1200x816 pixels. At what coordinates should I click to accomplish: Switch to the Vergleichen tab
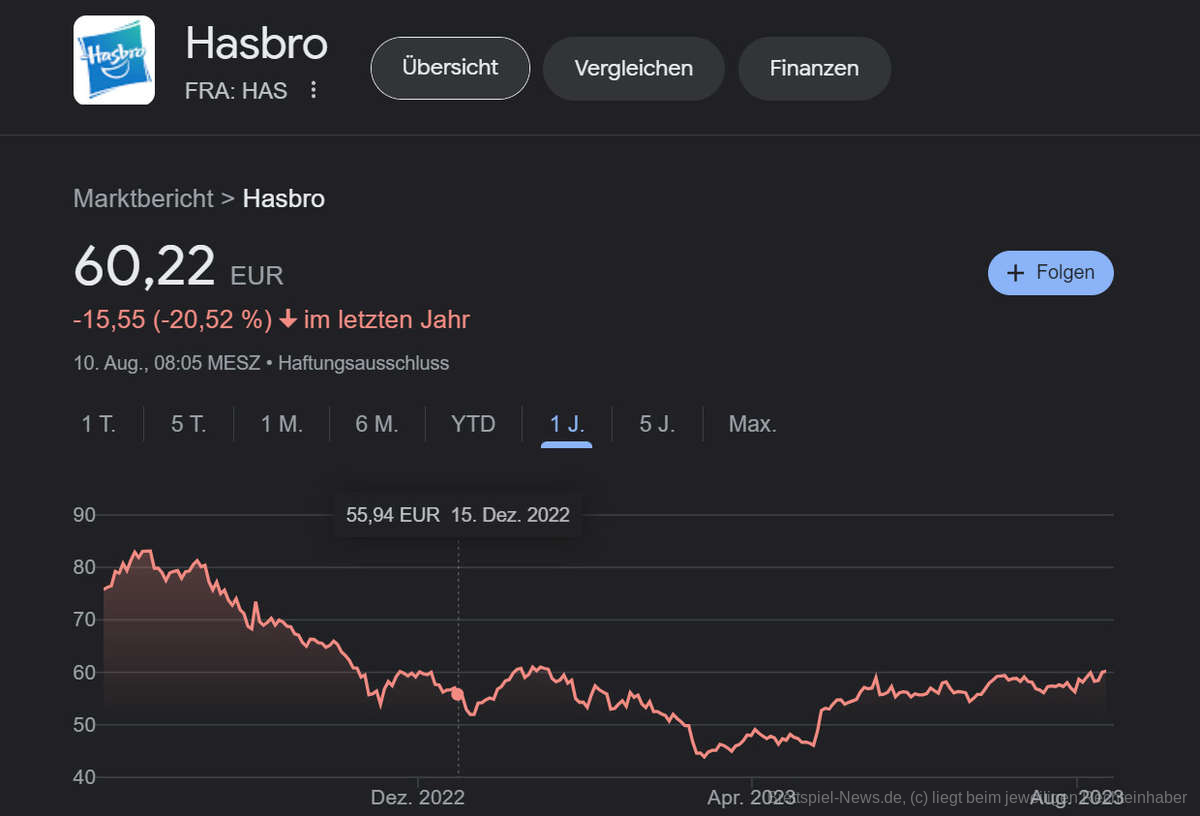[x=633, y=68]
